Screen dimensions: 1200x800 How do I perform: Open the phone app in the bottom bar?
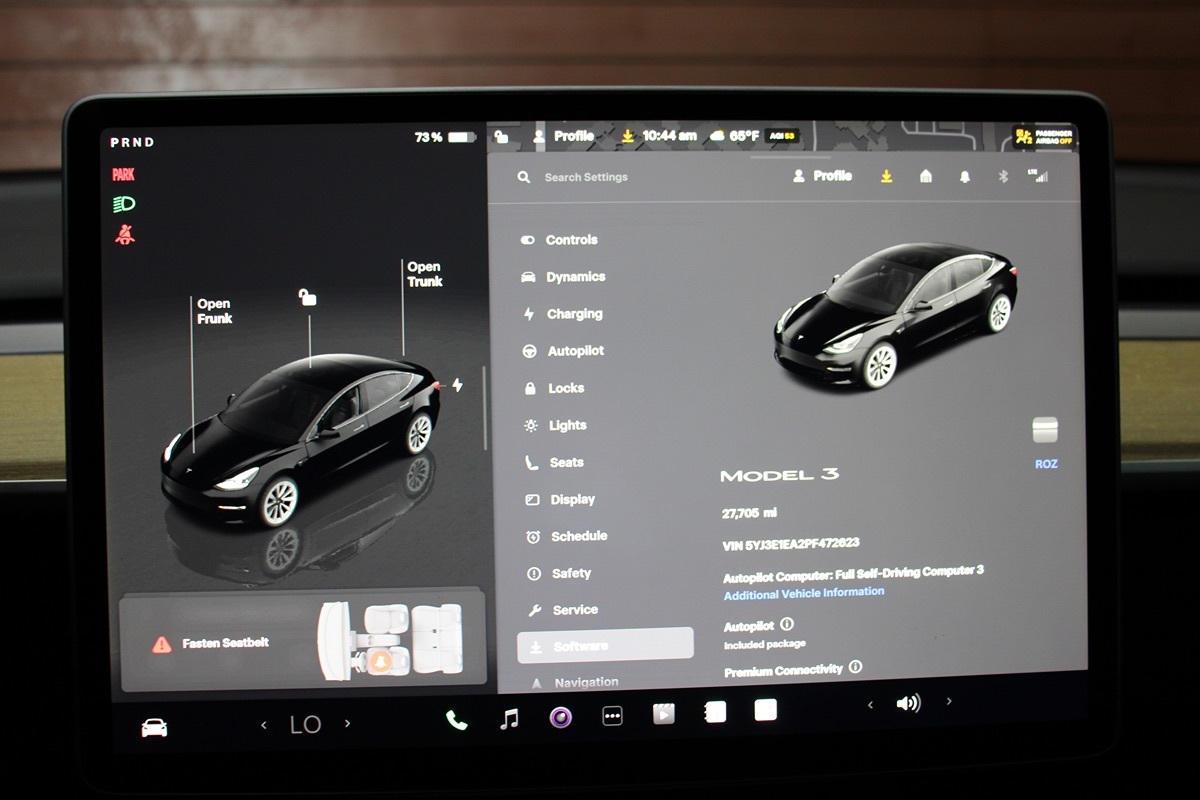[x=456, y=720]
